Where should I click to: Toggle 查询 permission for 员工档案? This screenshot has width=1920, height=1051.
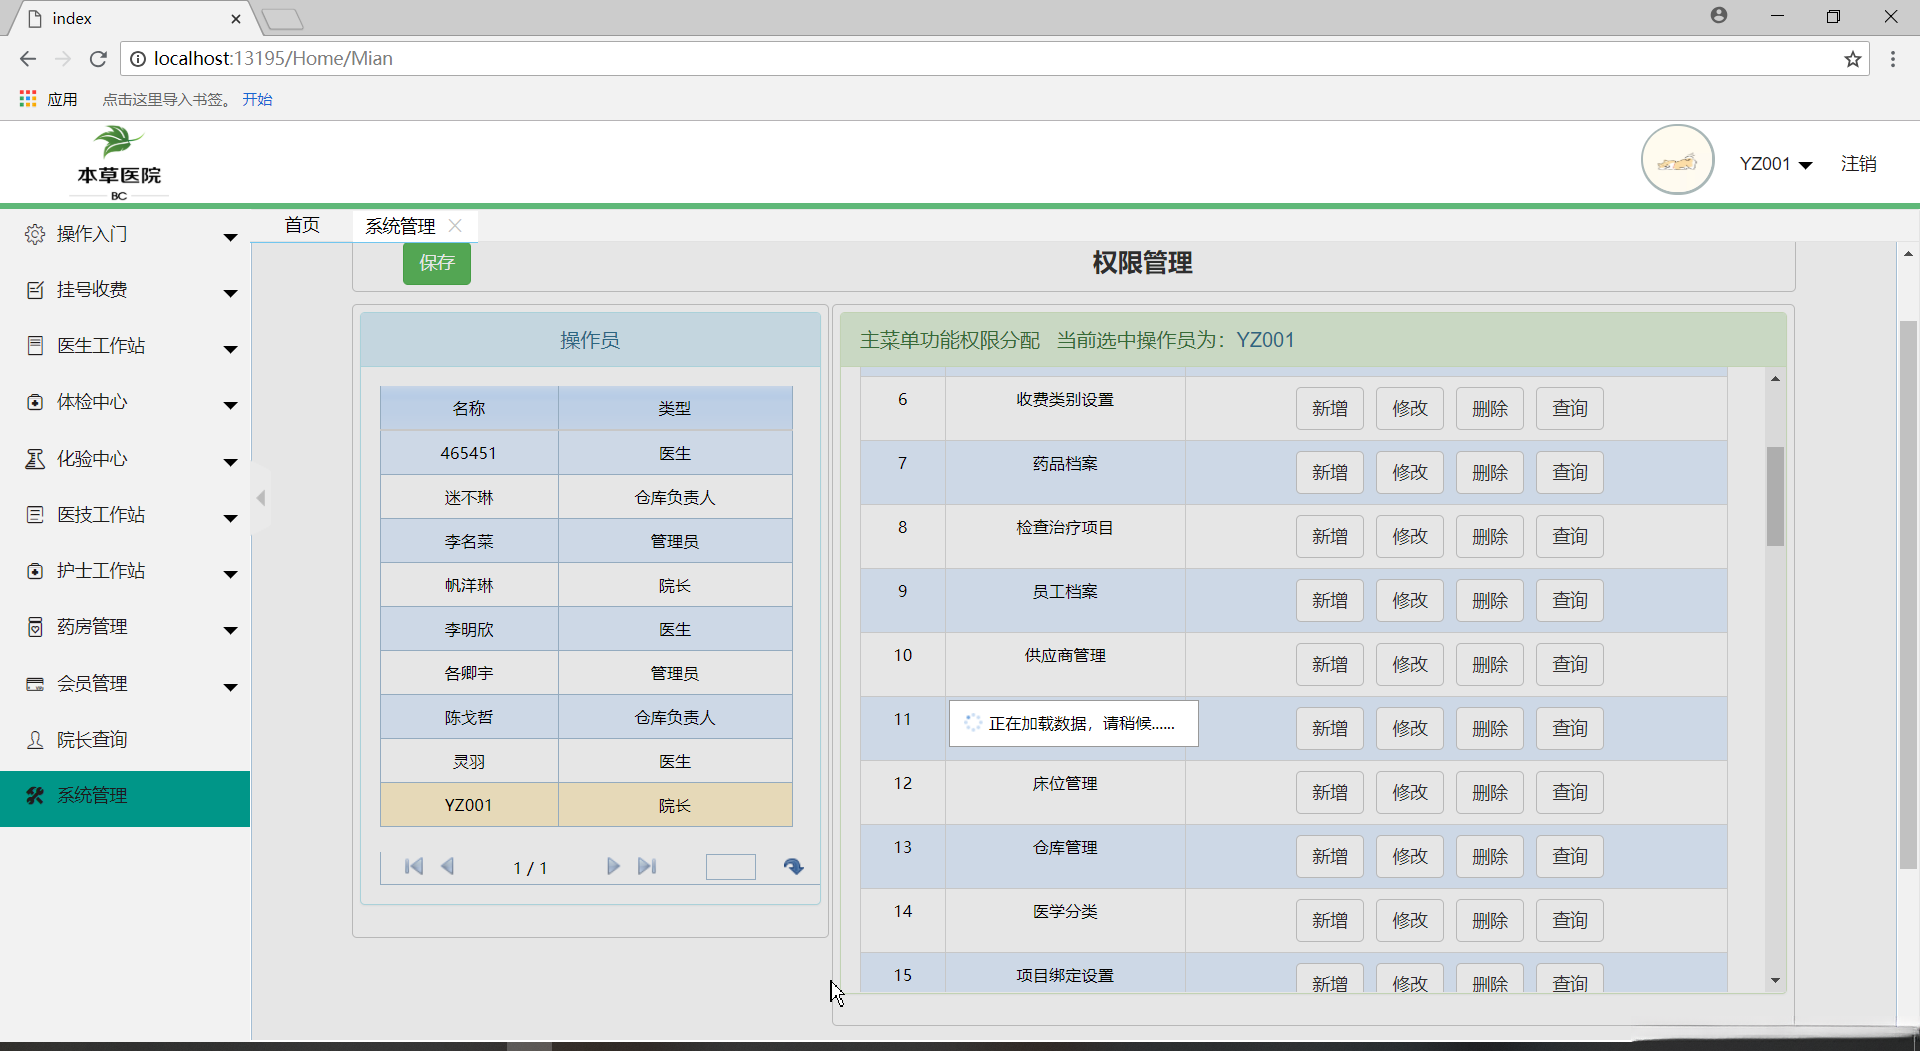[1570, 600]
